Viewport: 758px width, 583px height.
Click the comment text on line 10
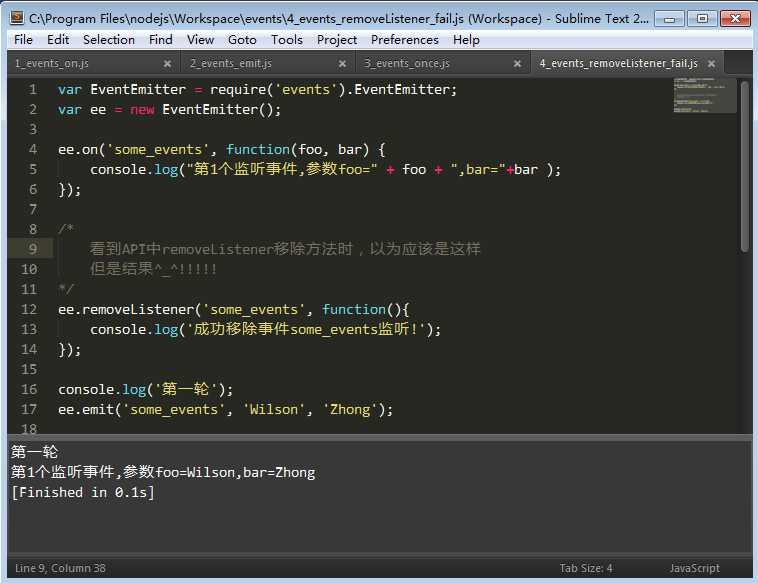(x=153, y=269)
